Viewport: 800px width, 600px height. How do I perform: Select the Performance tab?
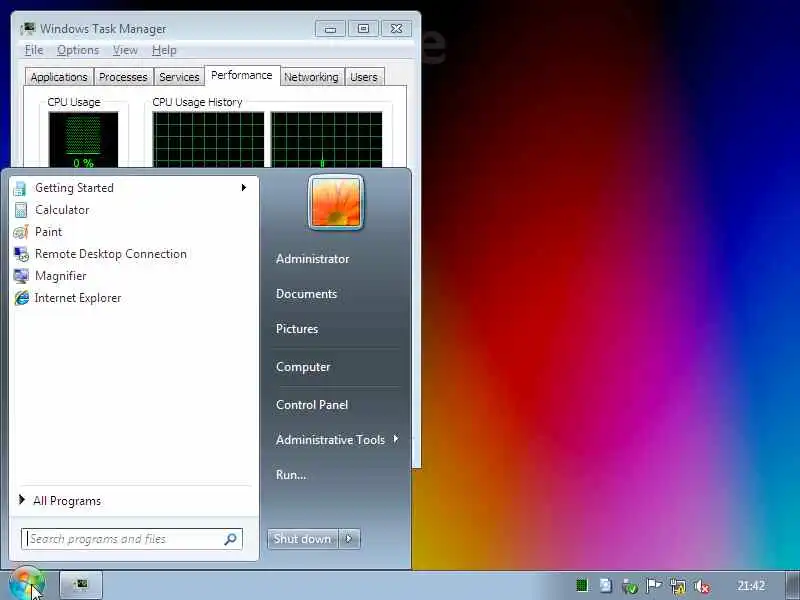(242, 76)
